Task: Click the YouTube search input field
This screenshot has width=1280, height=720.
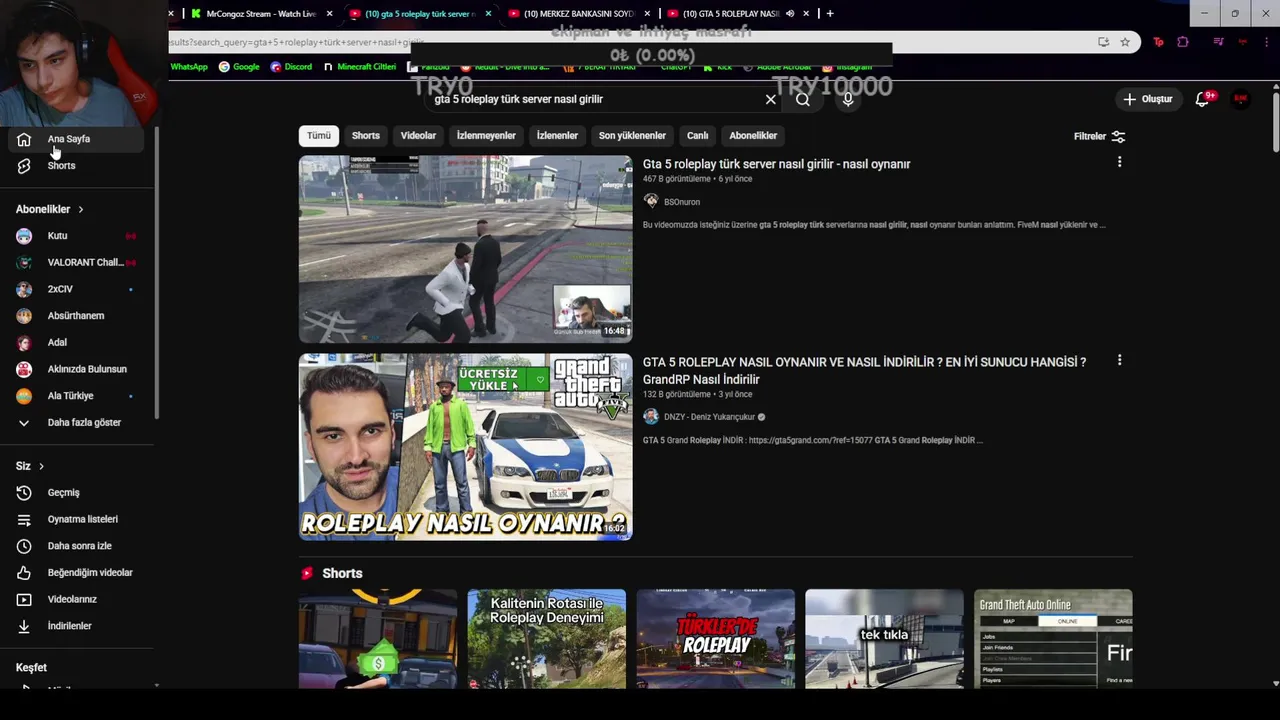Action: [595, 100]
